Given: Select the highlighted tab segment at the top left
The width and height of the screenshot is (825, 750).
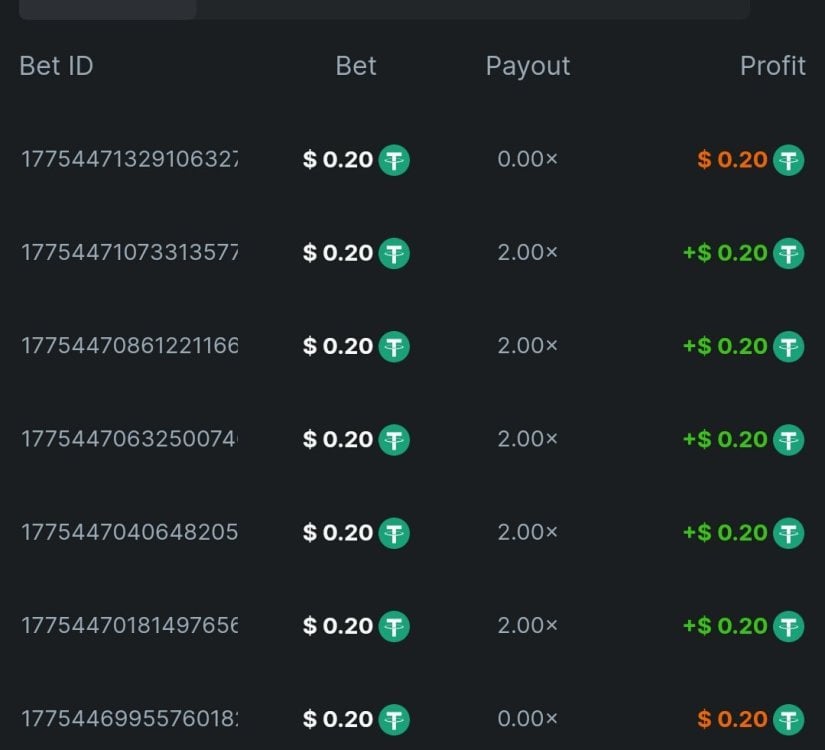Looking at the screenshot, I should tap(108, 9).
